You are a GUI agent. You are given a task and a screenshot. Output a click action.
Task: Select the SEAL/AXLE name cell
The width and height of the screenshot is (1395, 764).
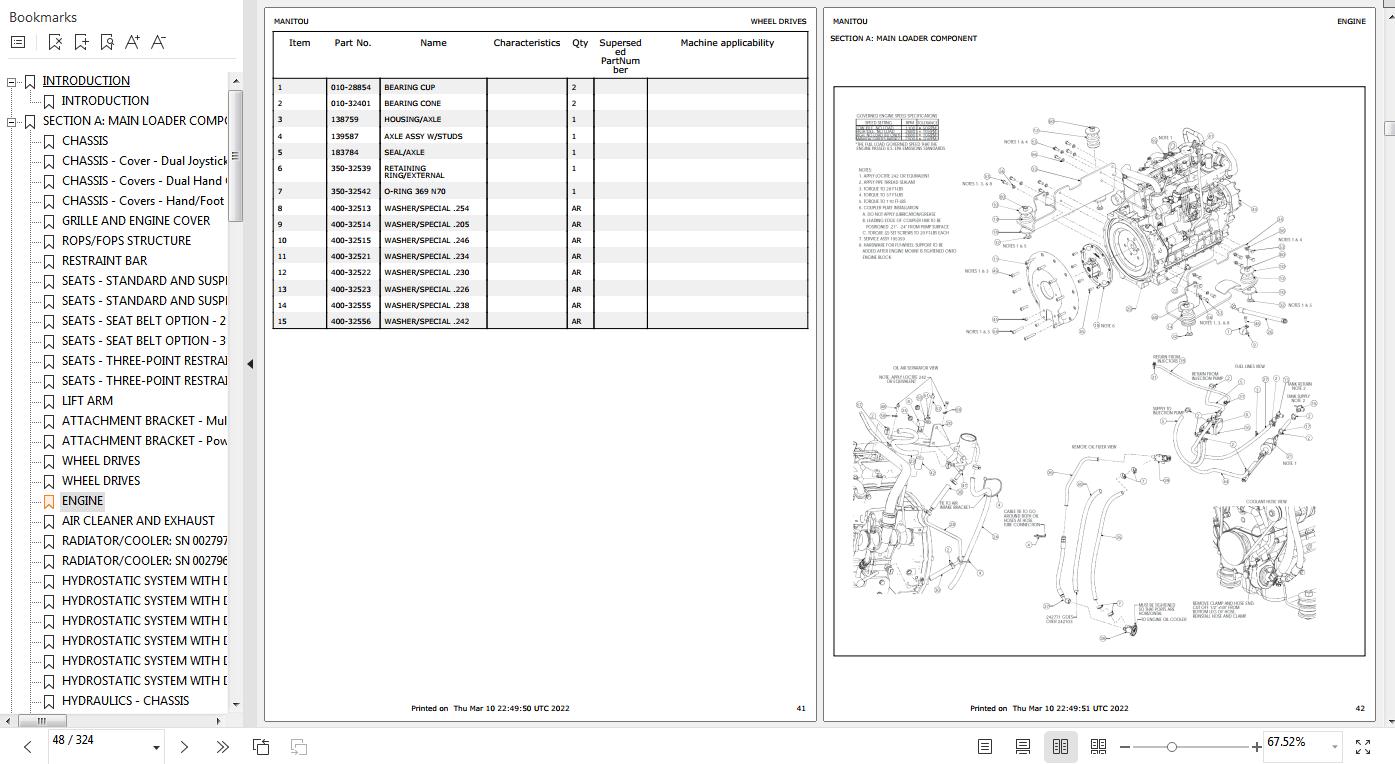[404, 152]
